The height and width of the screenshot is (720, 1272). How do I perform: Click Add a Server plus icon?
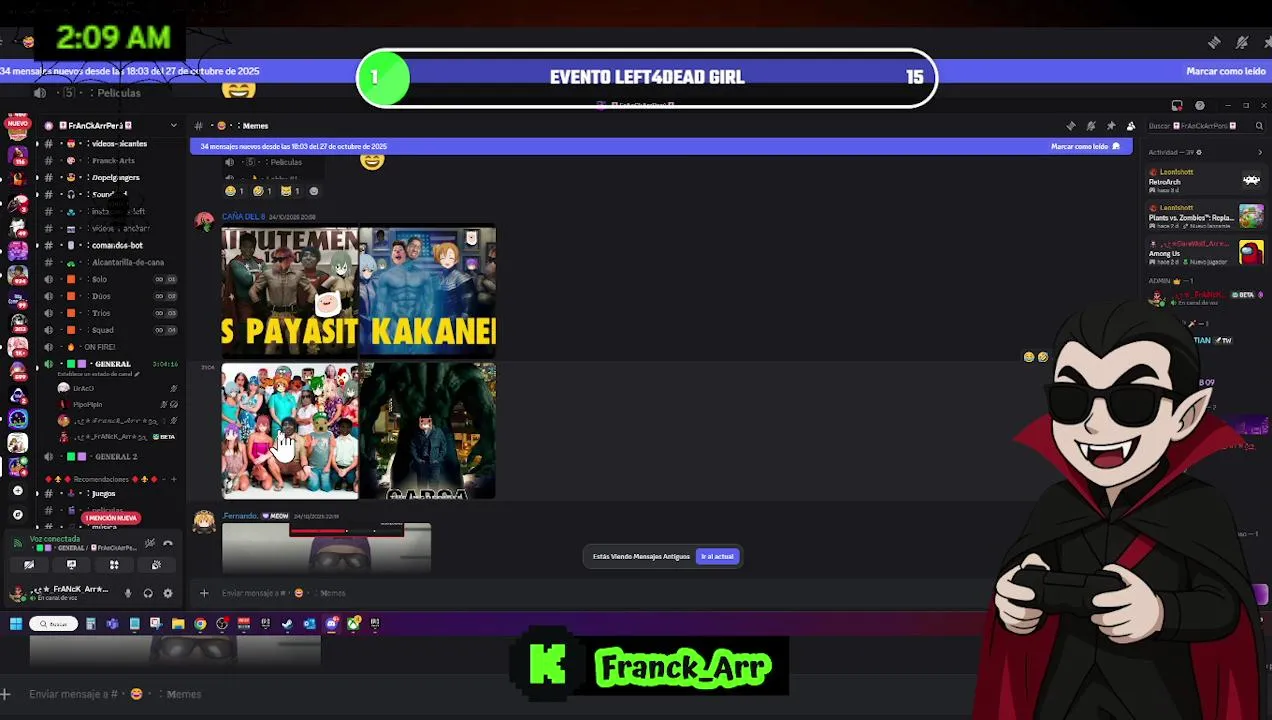(17, 491)
